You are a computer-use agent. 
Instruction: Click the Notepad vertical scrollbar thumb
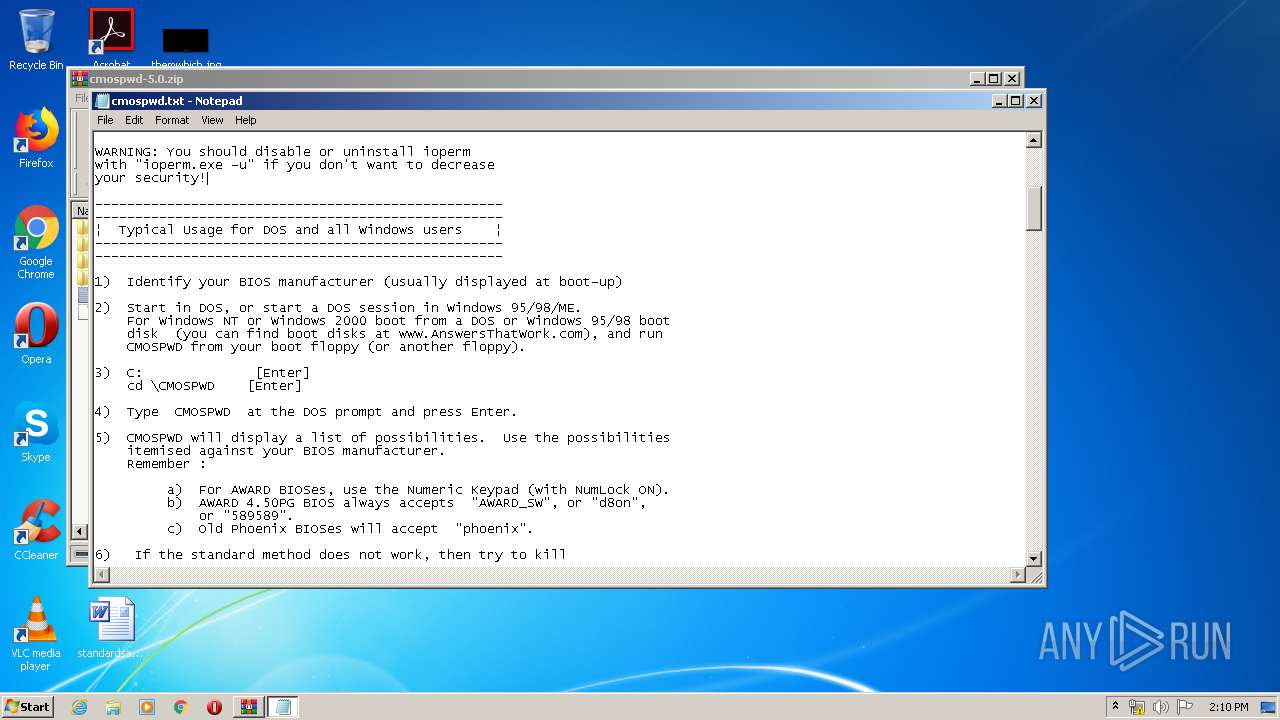click(x=1034, y=208)
